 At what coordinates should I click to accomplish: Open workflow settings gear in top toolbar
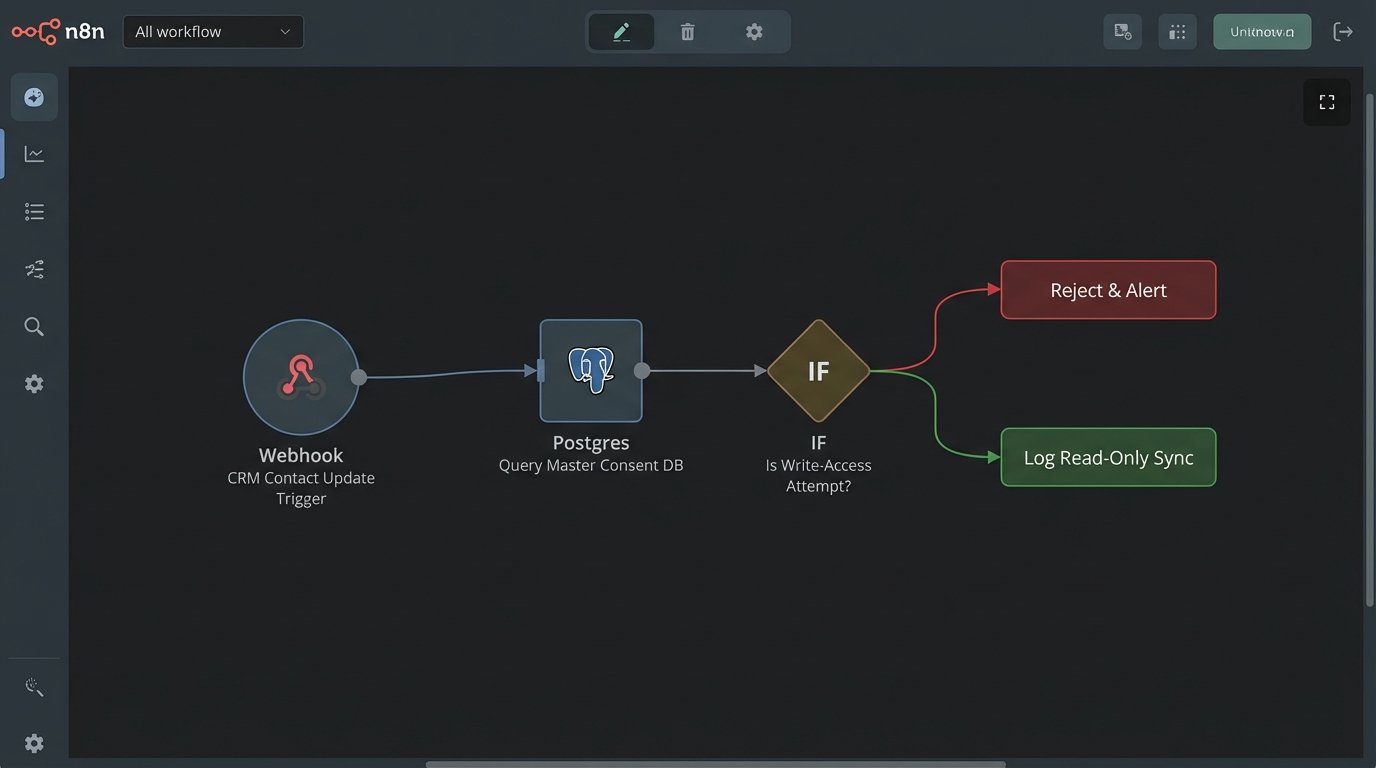click(x=754, y=32)
